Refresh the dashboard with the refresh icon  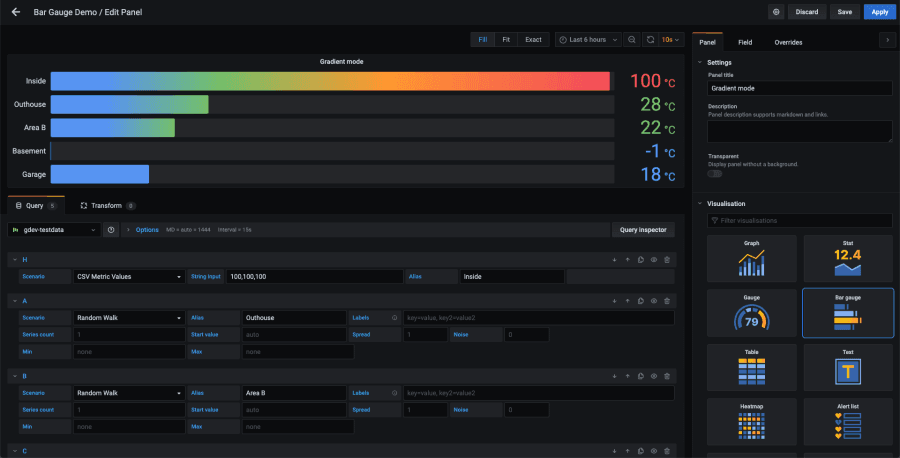[651, 40]
